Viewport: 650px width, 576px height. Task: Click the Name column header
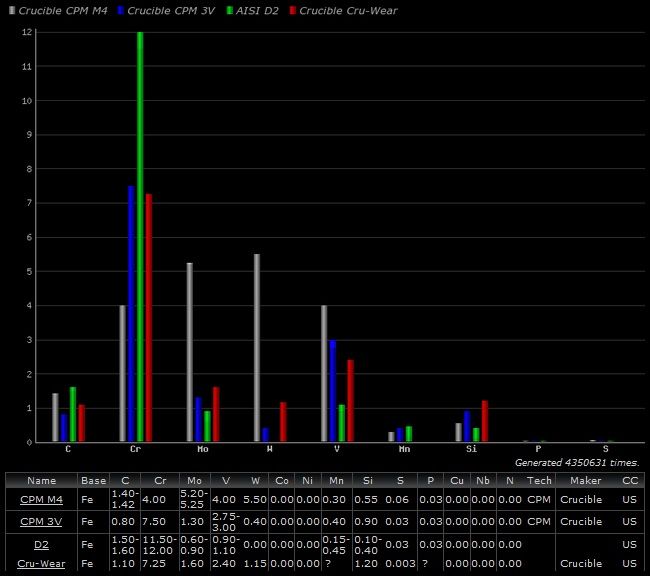(x=41, y=480)
